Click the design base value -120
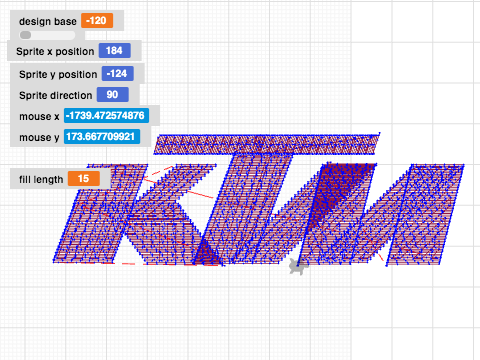The image size is (480, 360). [97, 21]
